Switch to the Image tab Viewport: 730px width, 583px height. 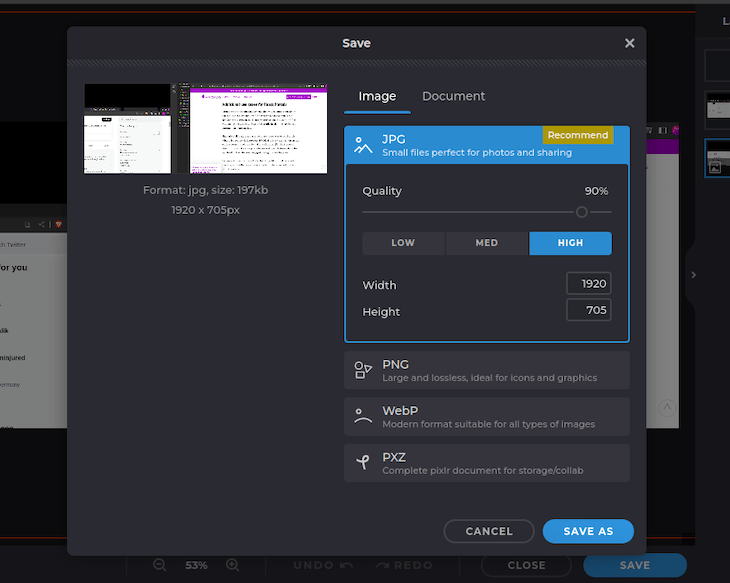(x=377, y=96)
